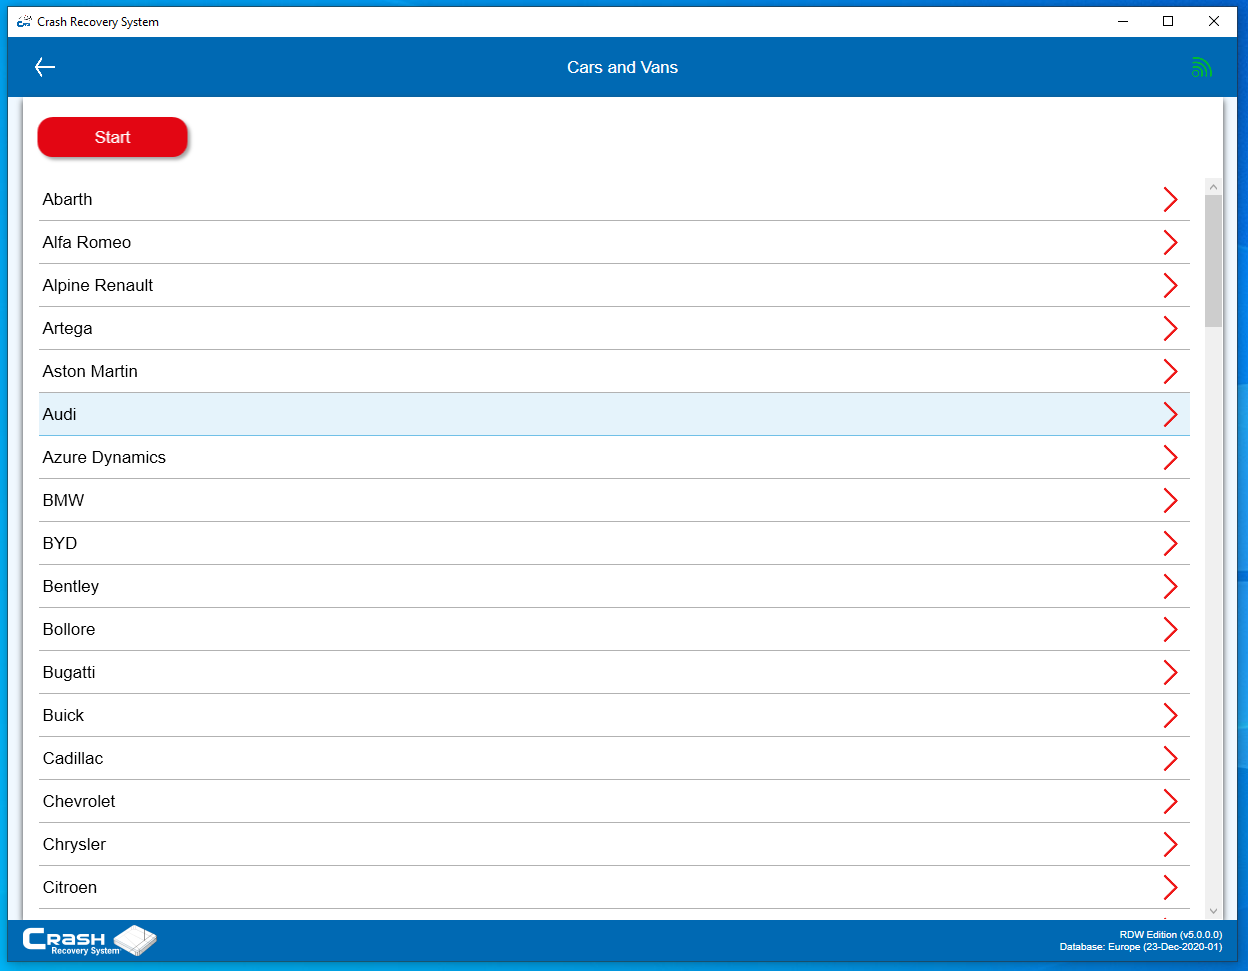This screenshot has width=1248, height=971.
Task: Click the app icon in title bar
Action: [x=24, y=21]
